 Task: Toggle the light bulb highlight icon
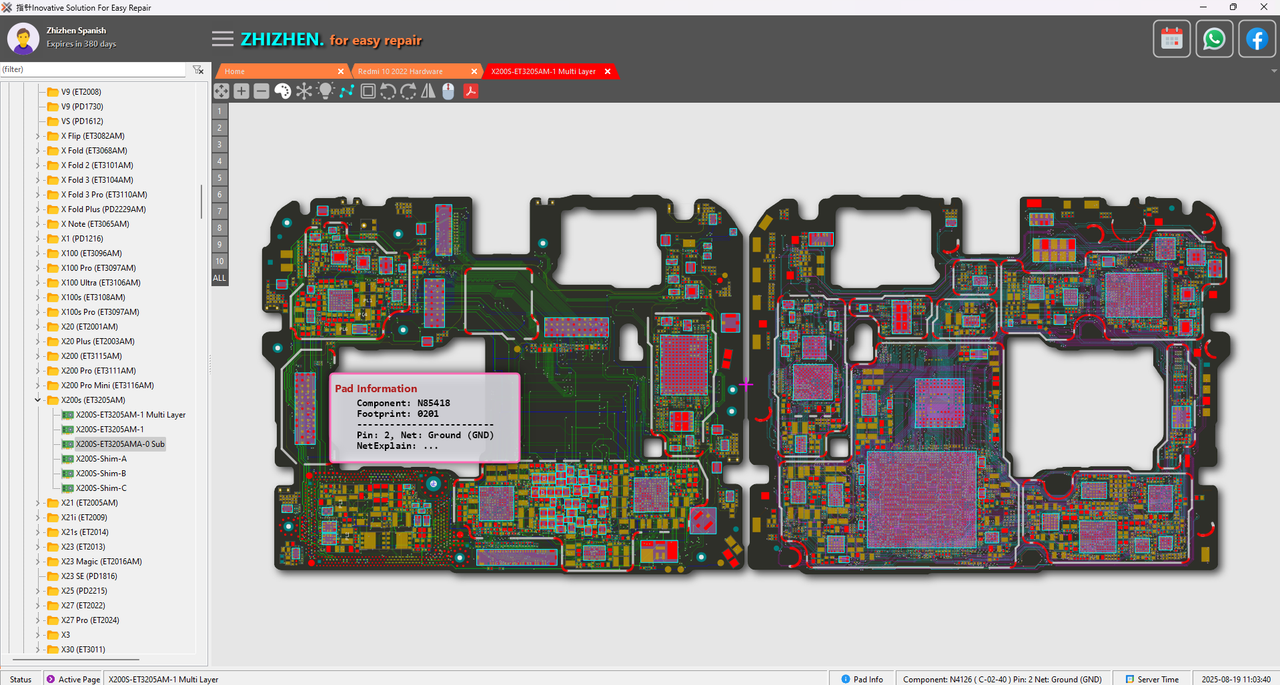click(x=325, y=91)
